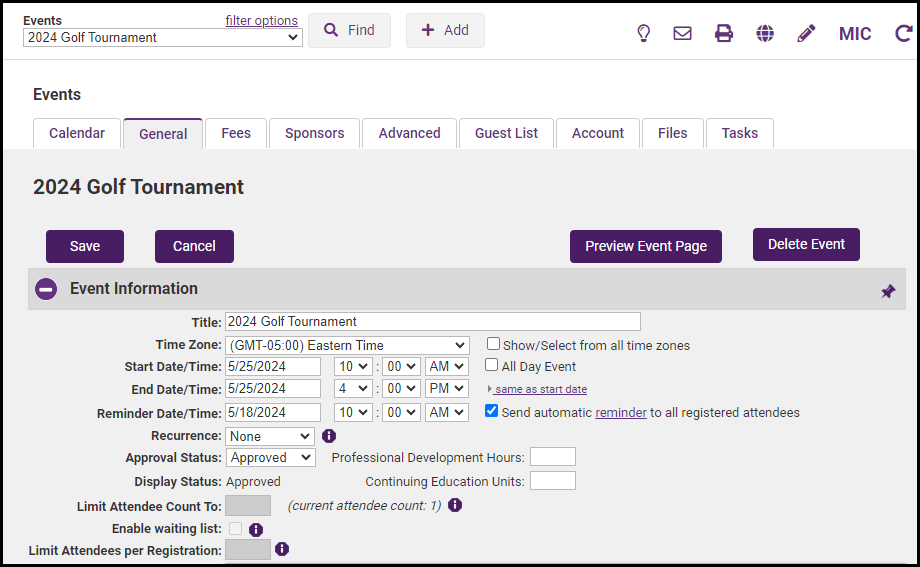This screenshot has height=567, width=920.
Task: Open the Guest List tab
Action: point(506,133)
